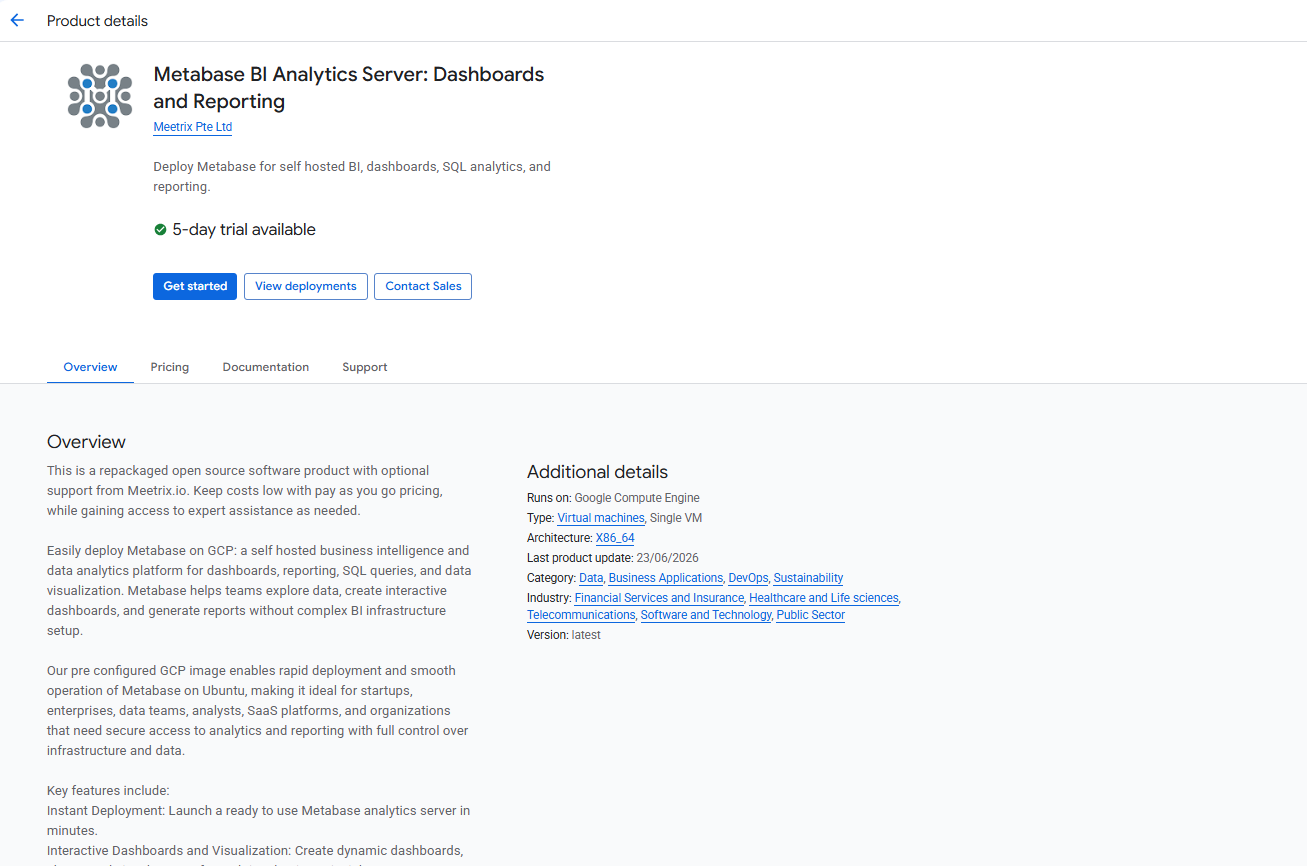1307x866 pixels.
Task: Switch to the Pricing tab
Action: coord(170,367)
